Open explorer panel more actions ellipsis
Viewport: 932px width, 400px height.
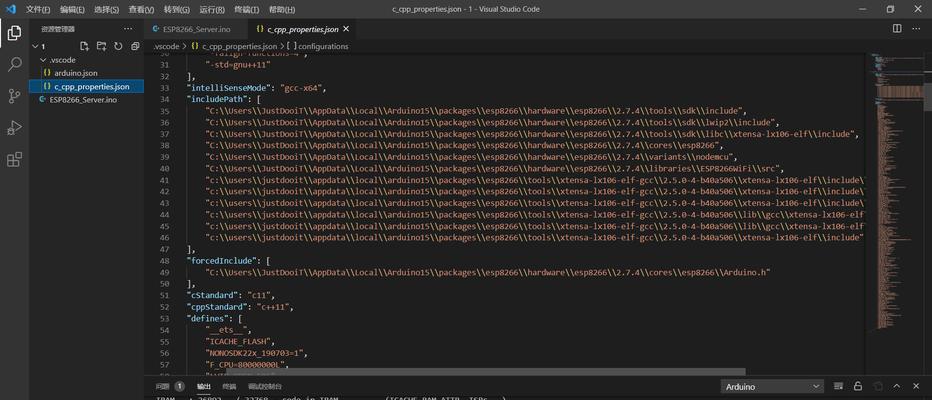tap(128, 29)
